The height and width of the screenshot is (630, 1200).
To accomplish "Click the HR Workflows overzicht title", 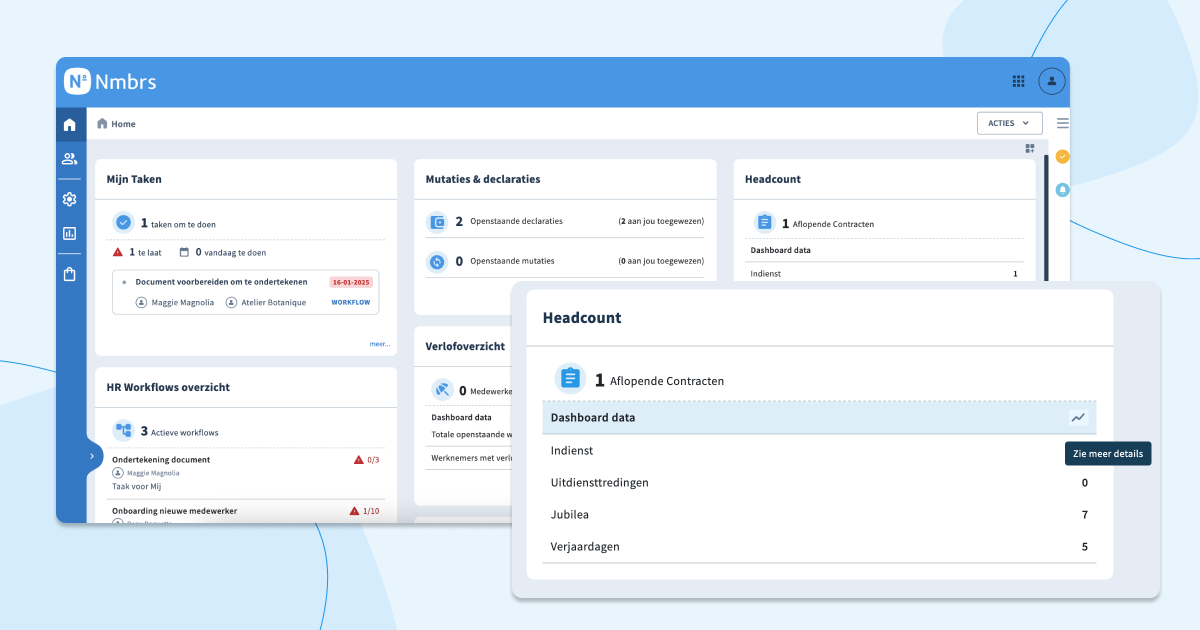I will 168,387.
